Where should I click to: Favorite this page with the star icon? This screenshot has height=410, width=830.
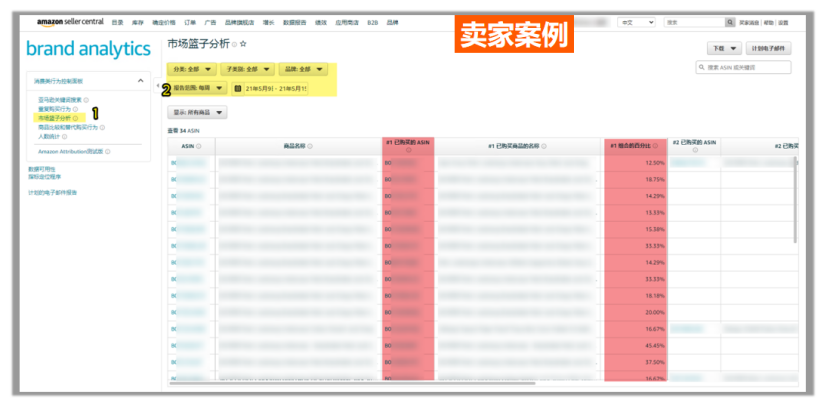coord(243,44)
